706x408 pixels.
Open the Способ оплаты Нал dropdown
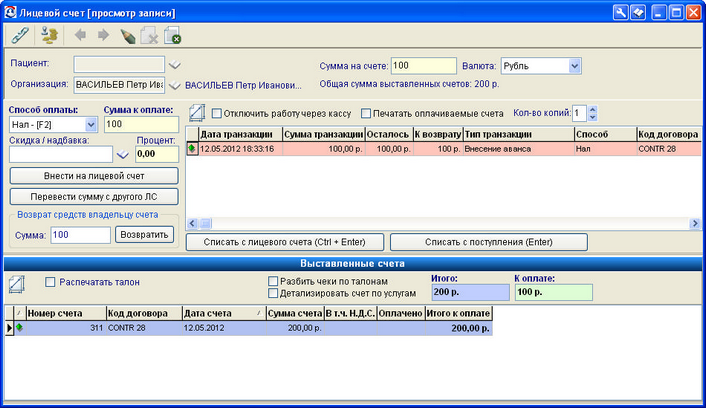point(91,125)
